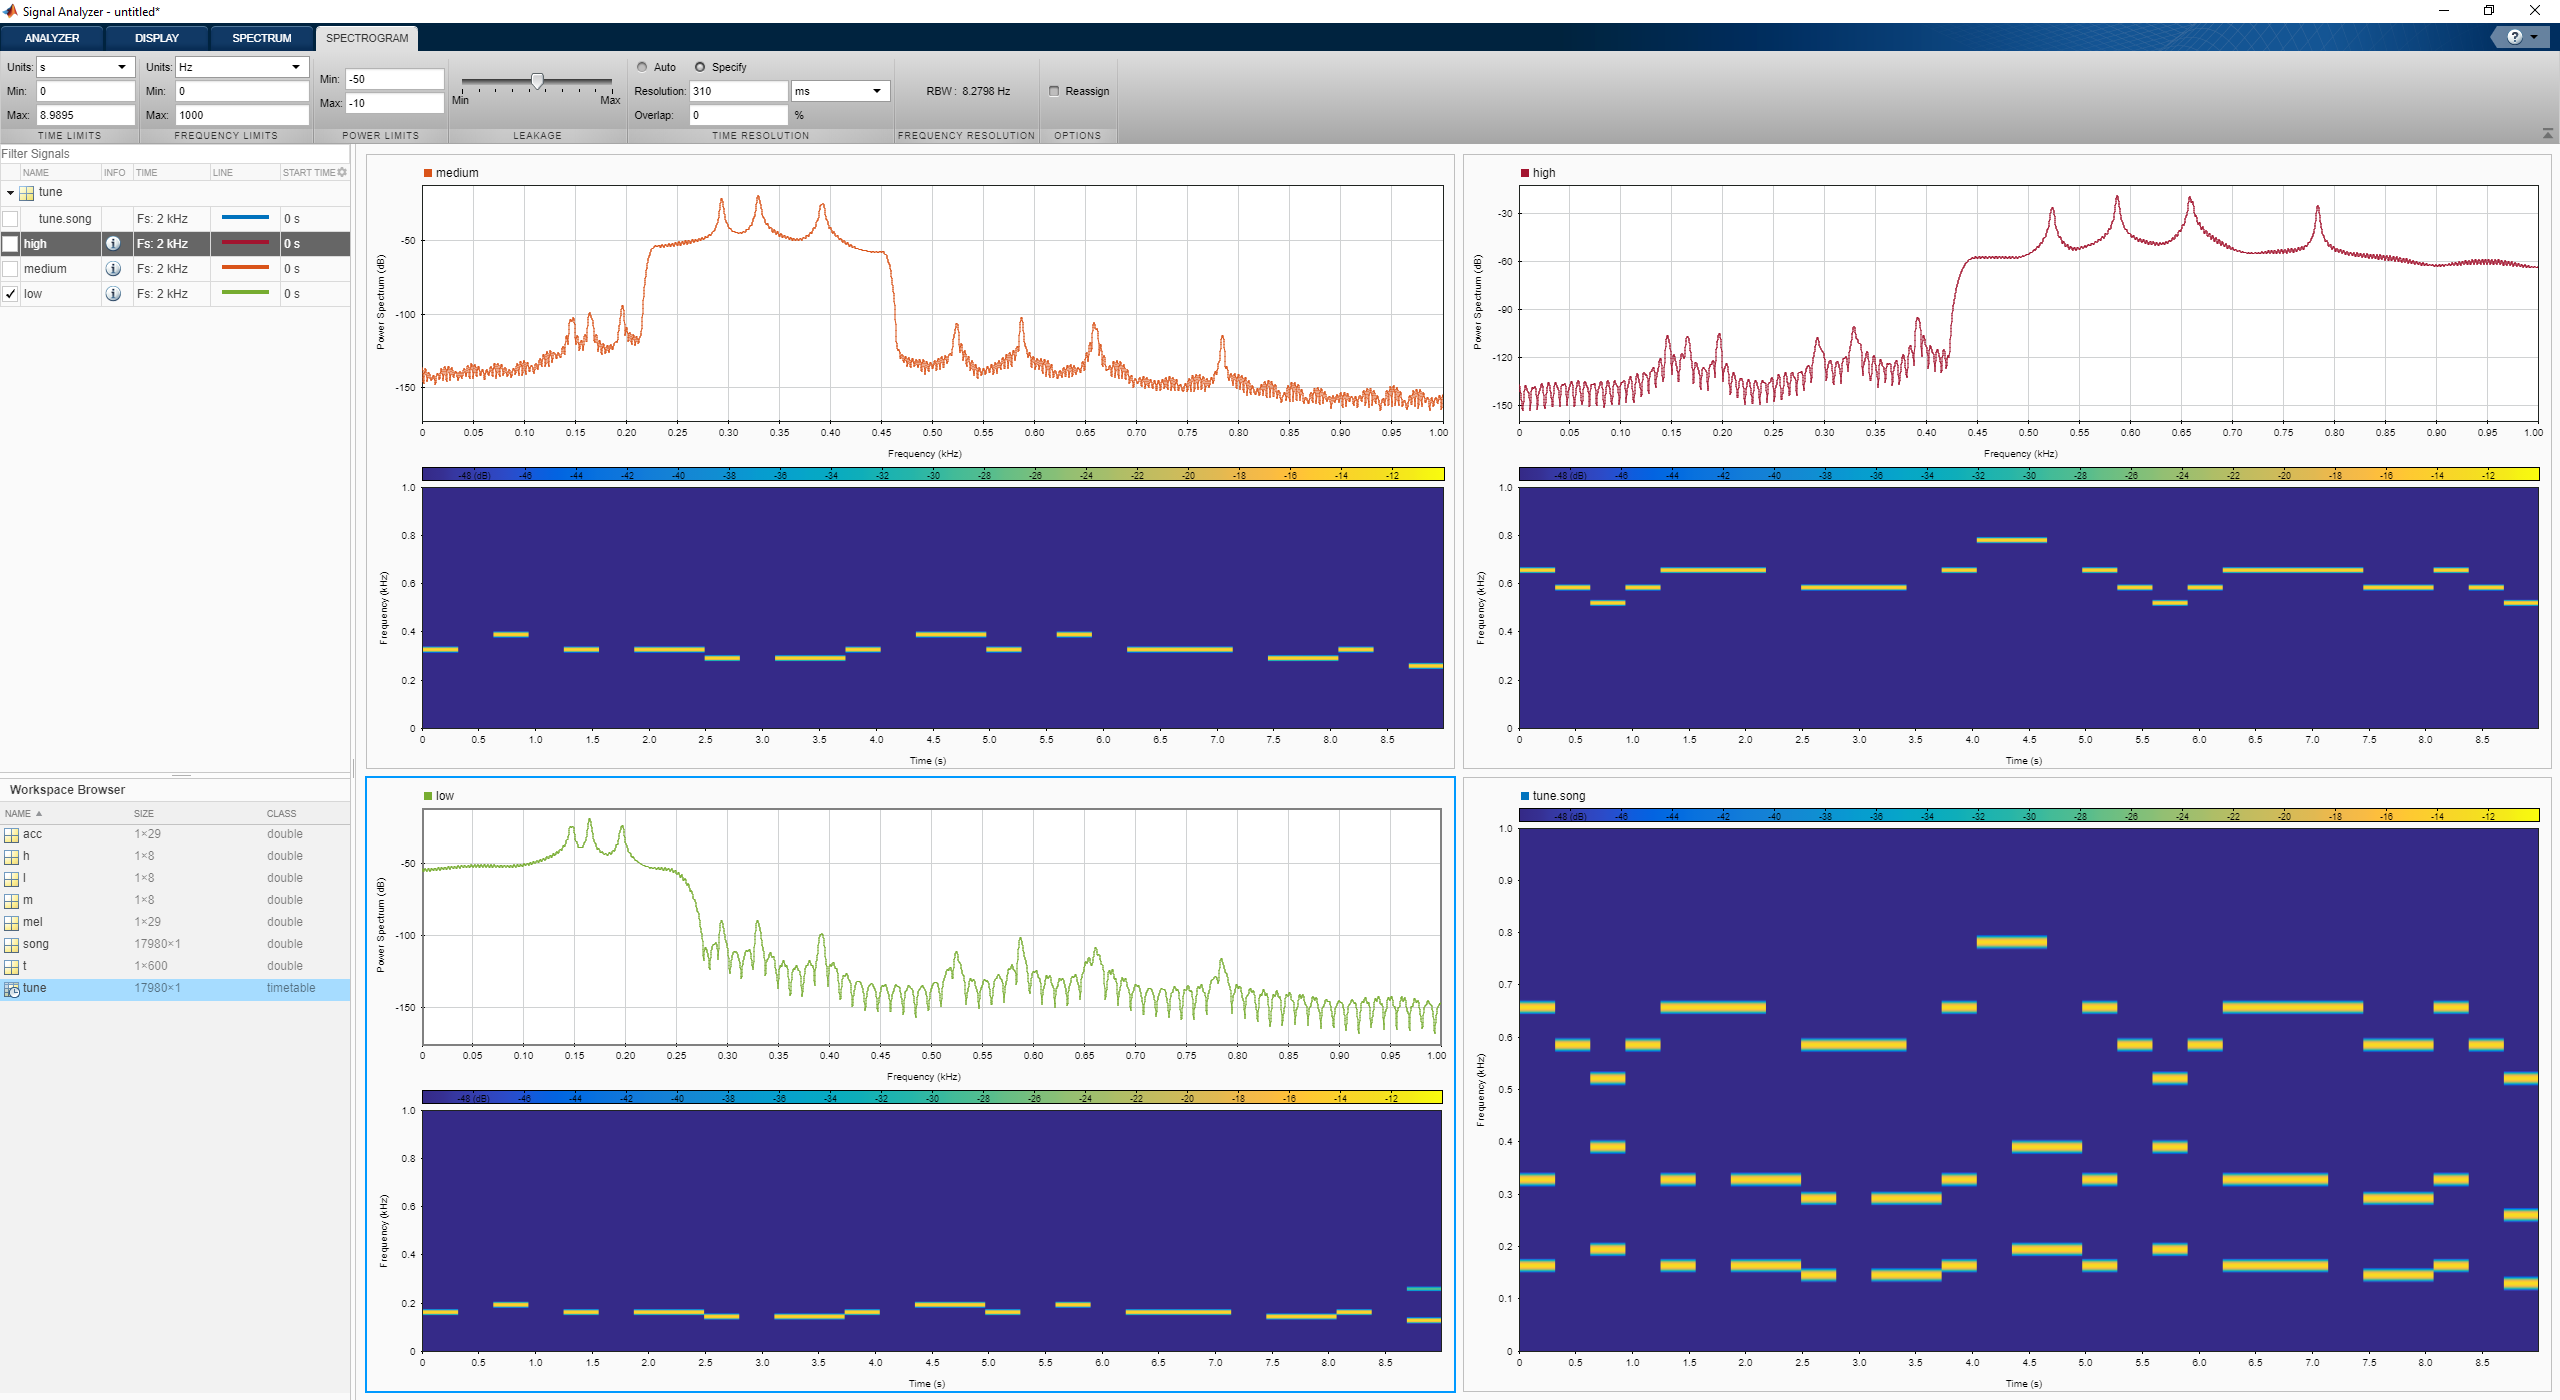Collapse the tune tree node
Image resolution: width=2560 pixels, height=1400 pixels.
(10, 192)
